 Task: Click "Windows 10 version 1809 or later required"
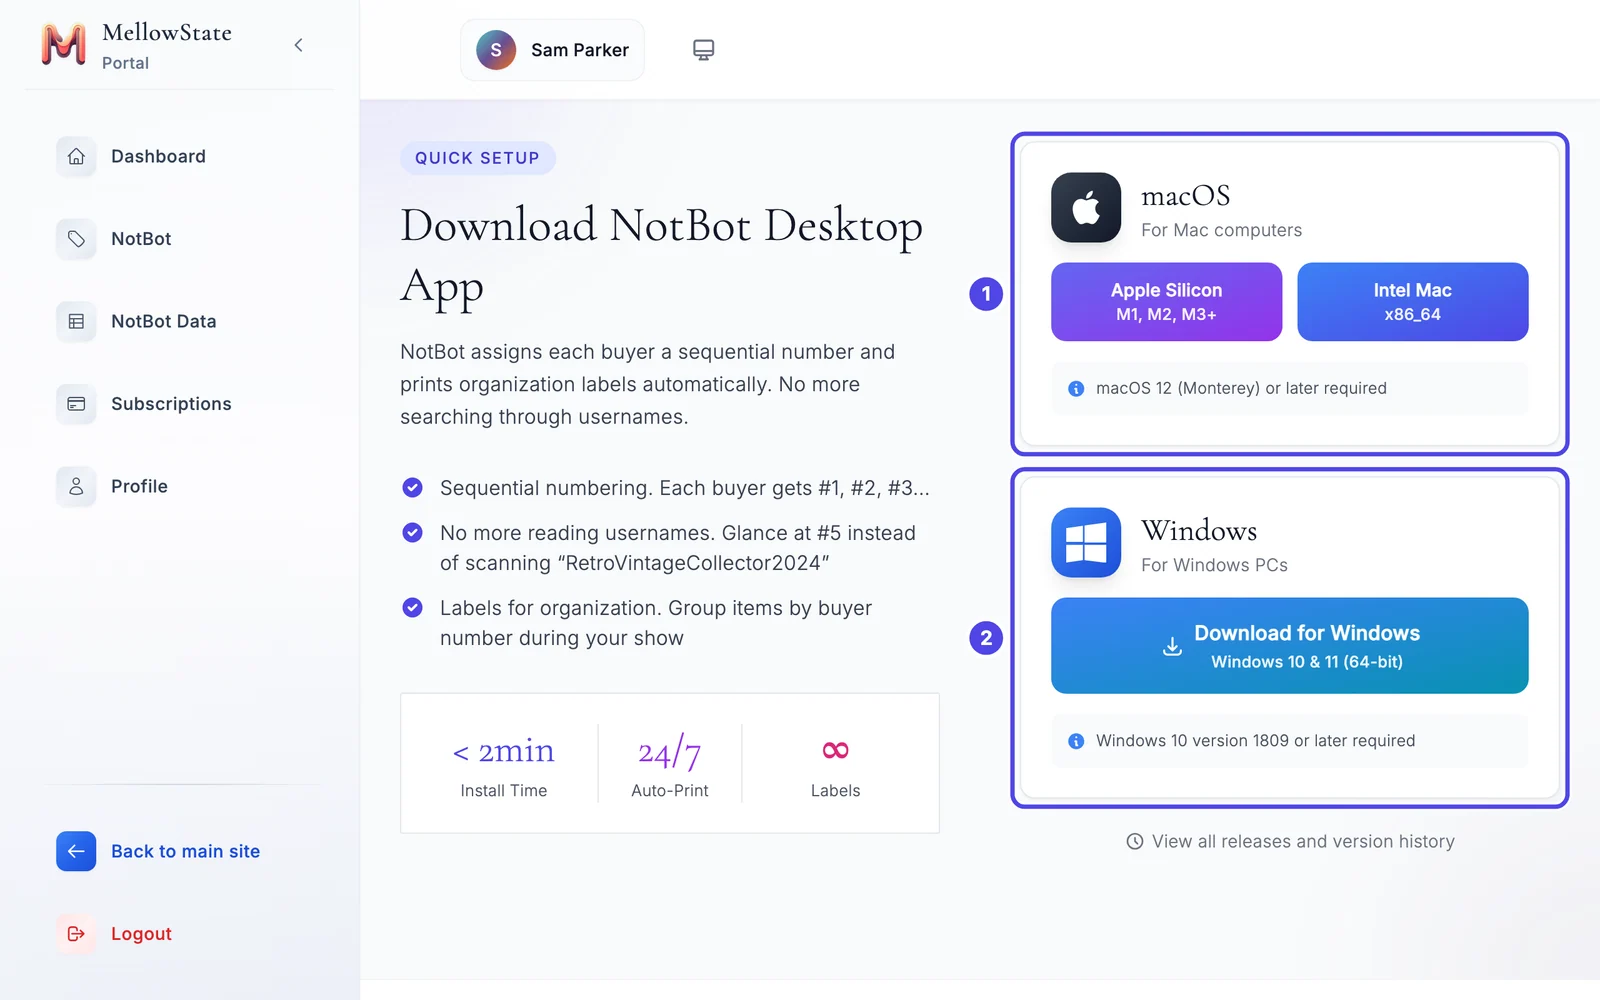pyautogui.click(x=1255, y=741)
